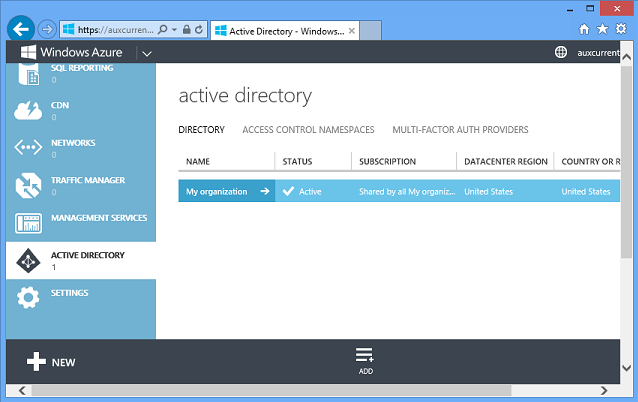
Task: Click the Windows Azure logo
Action: click(x=72, y=52)
